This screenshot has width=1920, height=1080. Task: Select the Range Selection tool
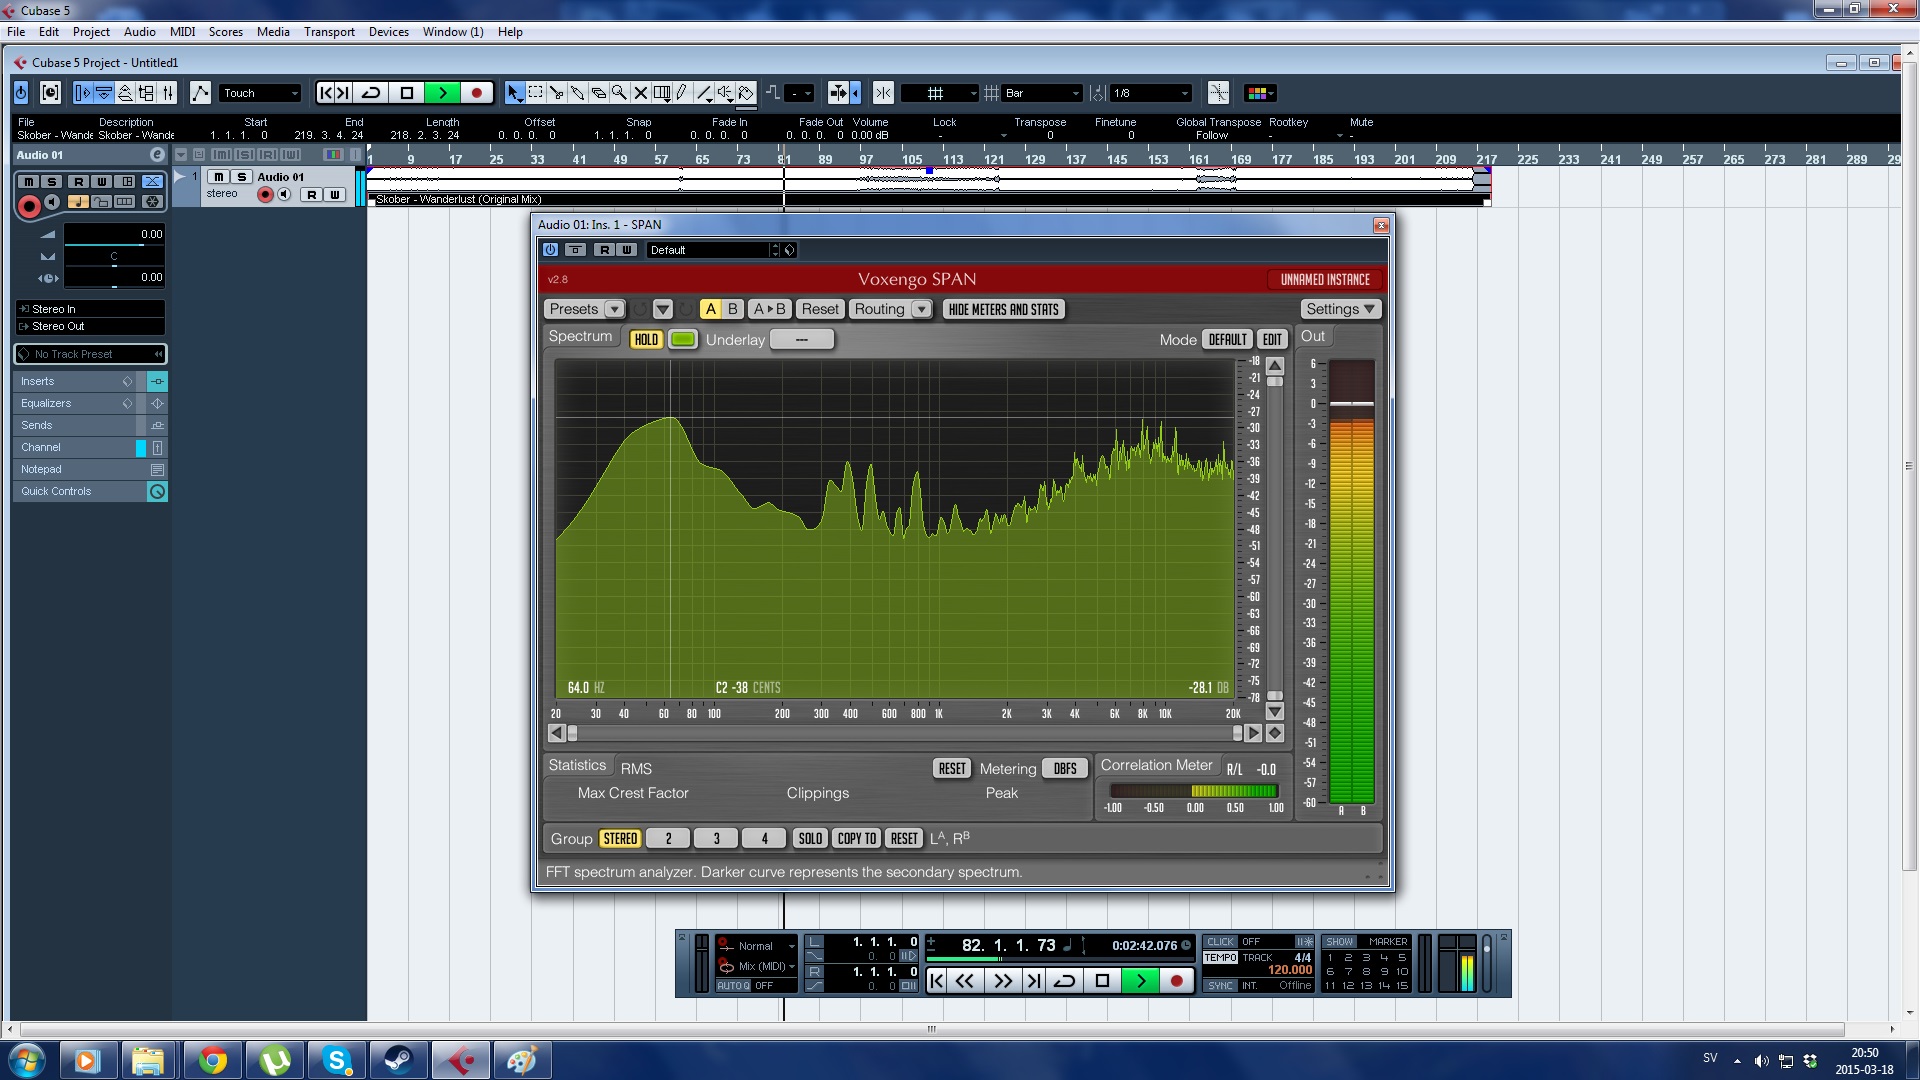pos(535,93)
